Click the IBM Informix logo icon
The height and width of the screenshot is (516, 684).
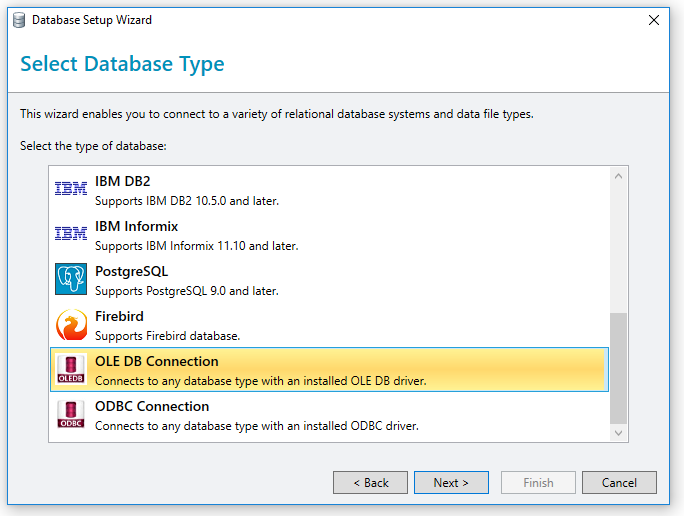pos(71,233)
